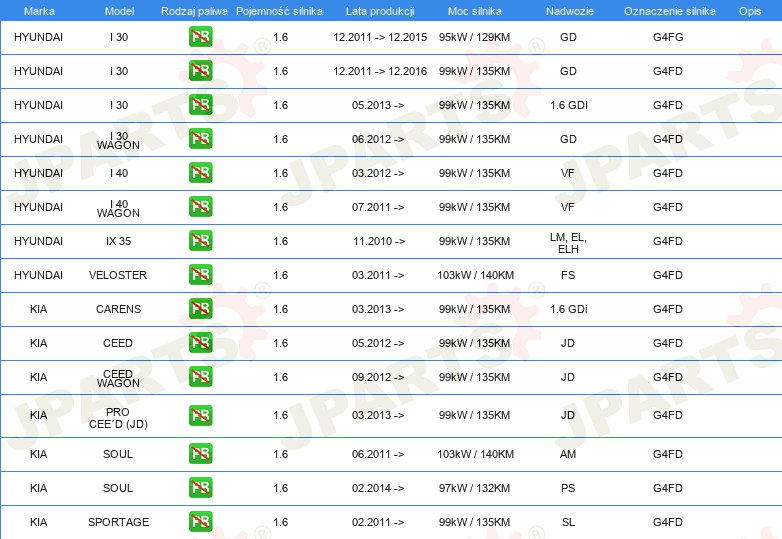Select the '07.2011 ->' production date cell
Screen dimensions: 782x539
click(x=378, y=207)
